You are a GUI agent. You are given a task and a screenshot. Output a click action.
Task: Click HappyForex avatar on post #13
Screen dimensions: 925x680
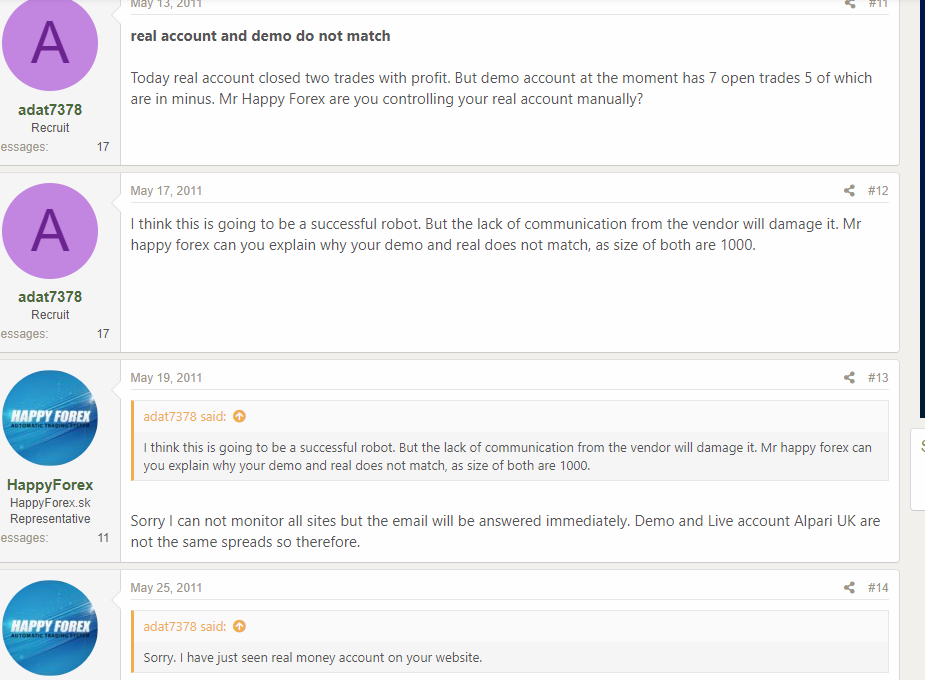50,418
